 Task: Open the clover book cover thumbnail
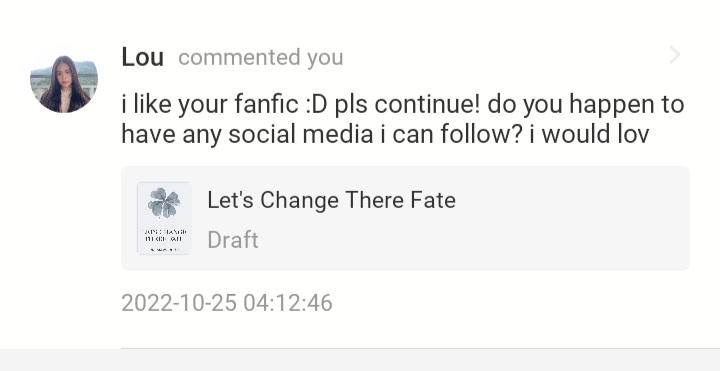164,218
